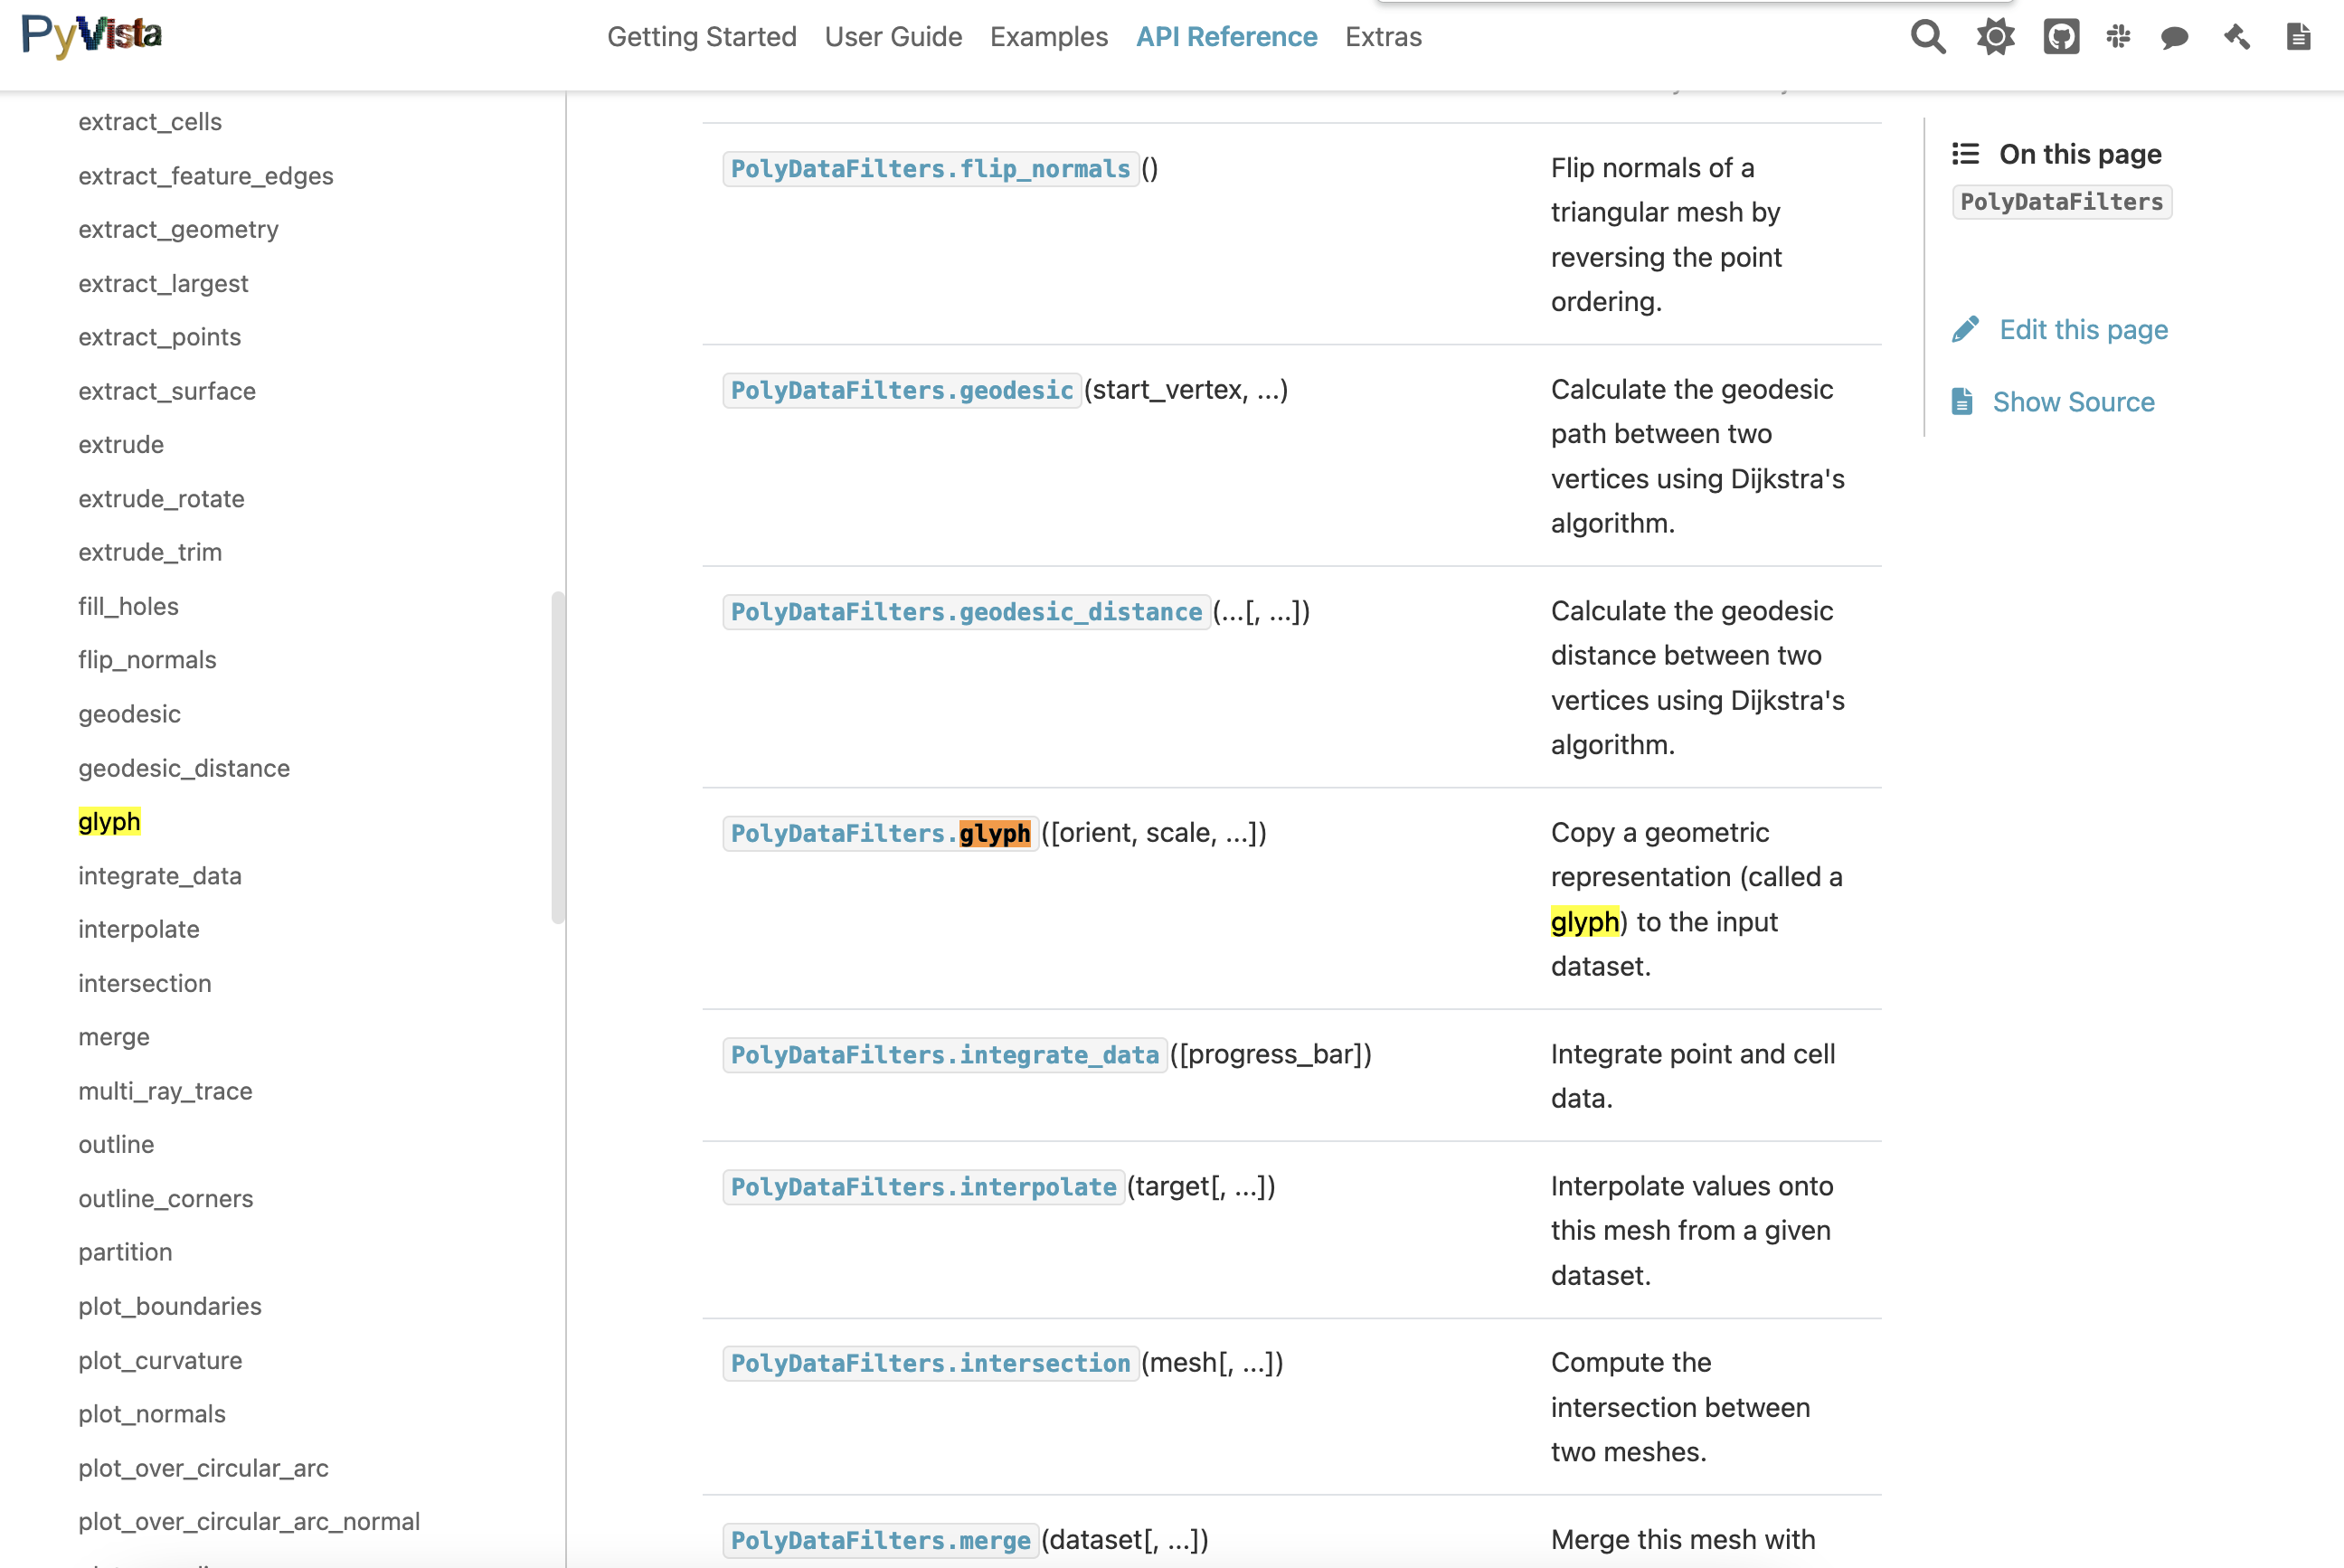Select plot_over_circular_arc_normal in sidebar

click(x=249, y=1522)
